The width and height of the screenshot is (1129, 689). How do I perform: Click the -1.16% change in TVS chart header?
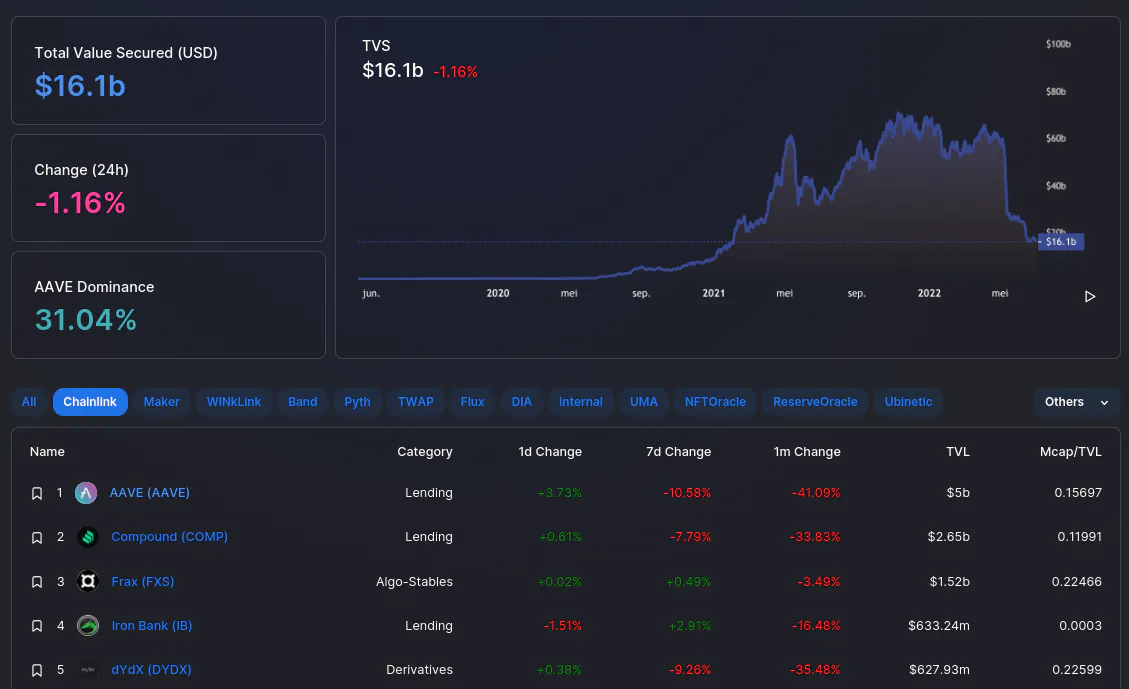click(456, 72)
